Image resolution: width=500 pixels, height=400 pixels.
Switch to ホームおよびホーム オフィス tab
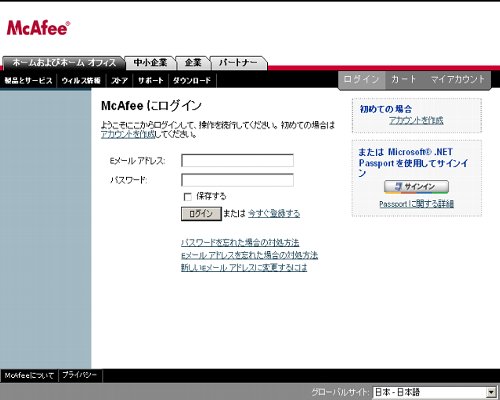pyautogui.click(x=63, y=63)
